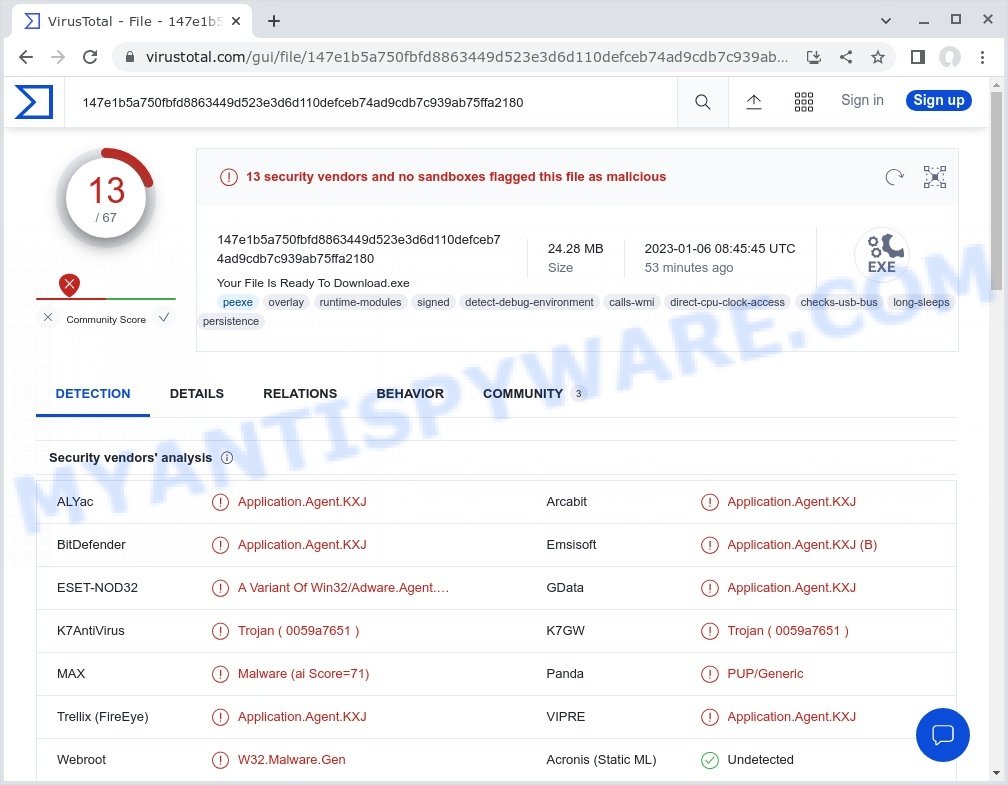This screenshot has width=1008, height=785.
Task: Click the persistence tag
Action: [x=231, y=321]
